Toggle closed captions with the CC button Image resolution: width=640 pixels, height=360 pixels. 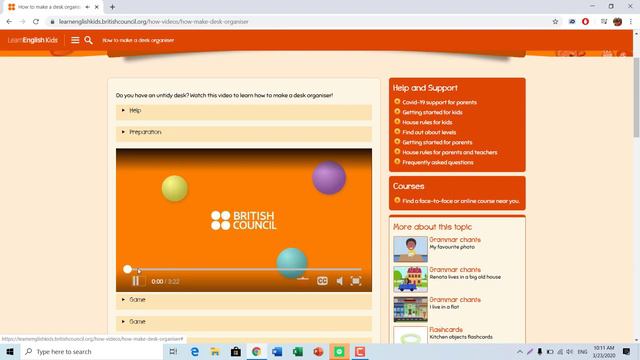point(322,281)
